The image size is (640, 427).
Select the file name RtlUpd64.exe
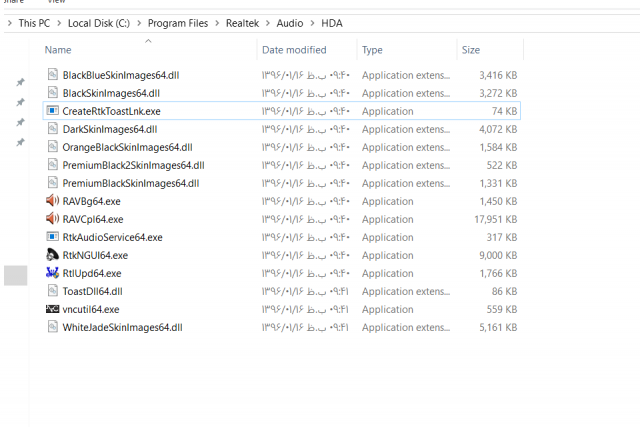pyautogui.click(x=92, y=273)
